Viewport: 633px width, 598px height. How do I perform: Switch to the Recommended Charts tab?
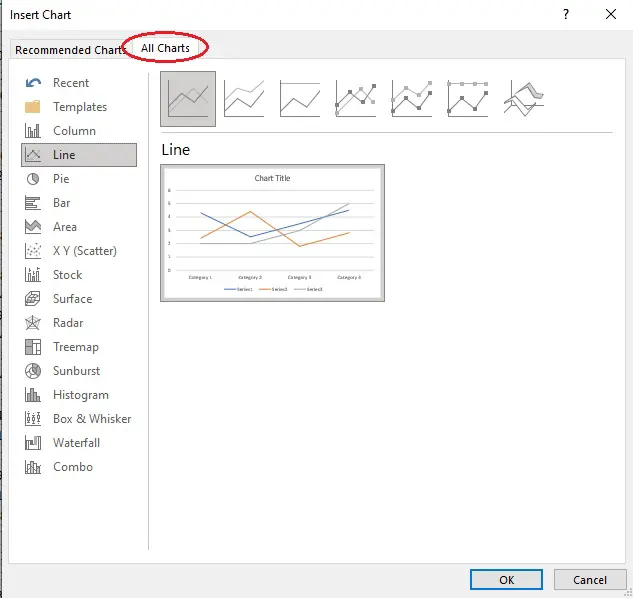coord(69,50)
